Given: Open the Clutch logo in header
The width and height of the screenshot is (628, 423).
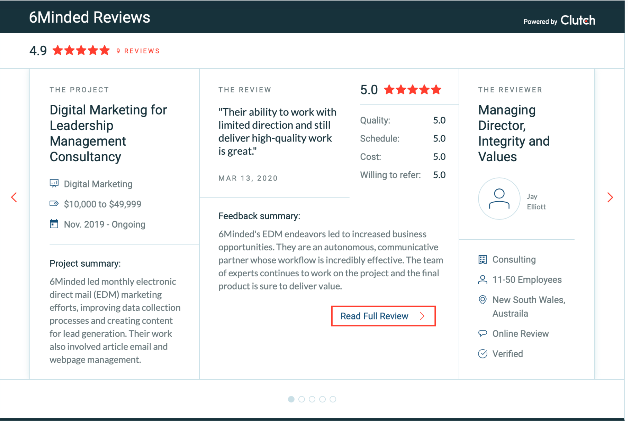Looking at the screenshot, I should 578,20.
